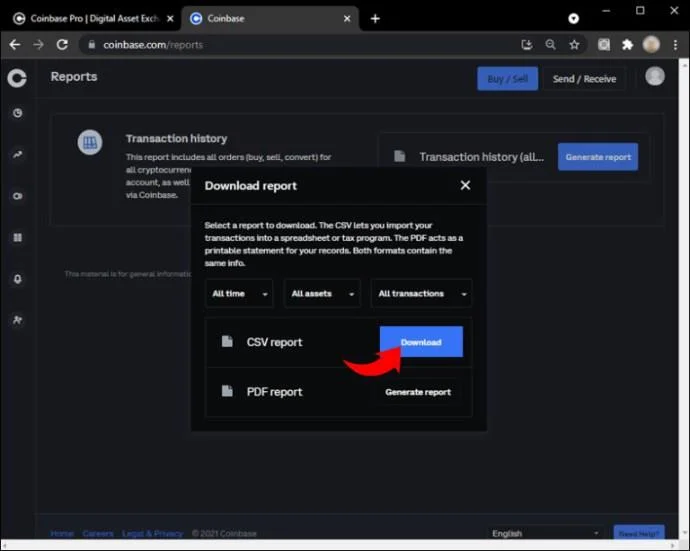The width and height of the screenshot is (690, 551).
Task: Click the screenshot extension icon in toolbar
Action: (604, 44)
